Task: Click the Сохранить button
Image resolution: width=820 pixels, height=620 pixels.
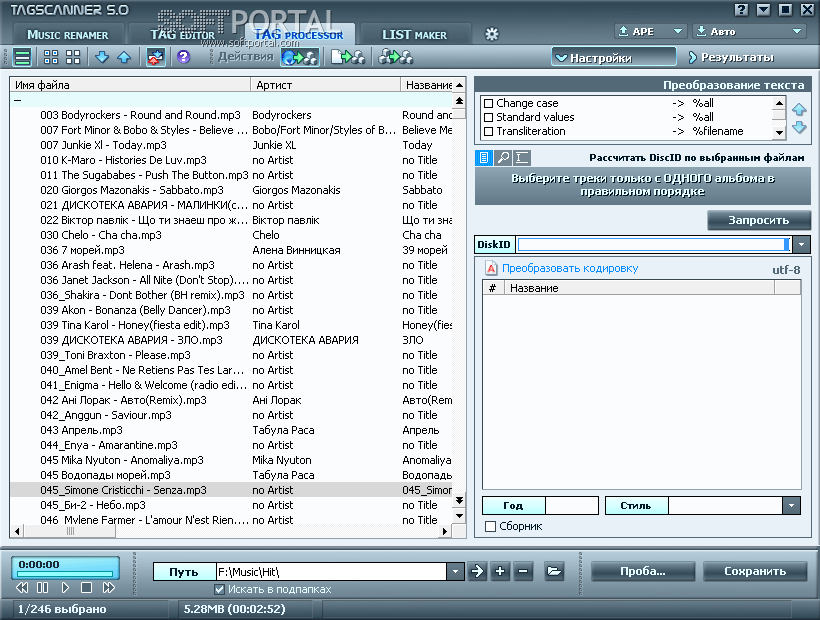Action: (755, 571)
